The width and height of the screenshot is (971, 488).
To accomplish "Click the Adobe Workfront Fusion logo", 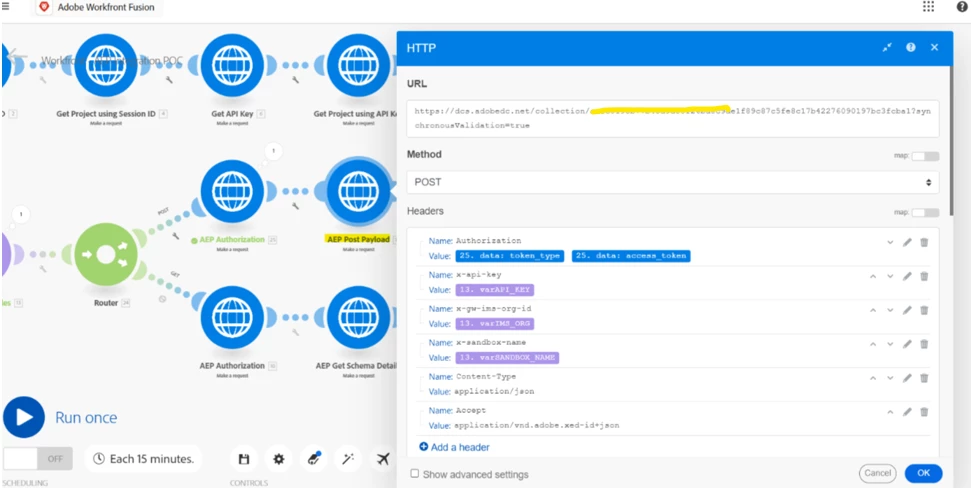I will click(44, 7).
